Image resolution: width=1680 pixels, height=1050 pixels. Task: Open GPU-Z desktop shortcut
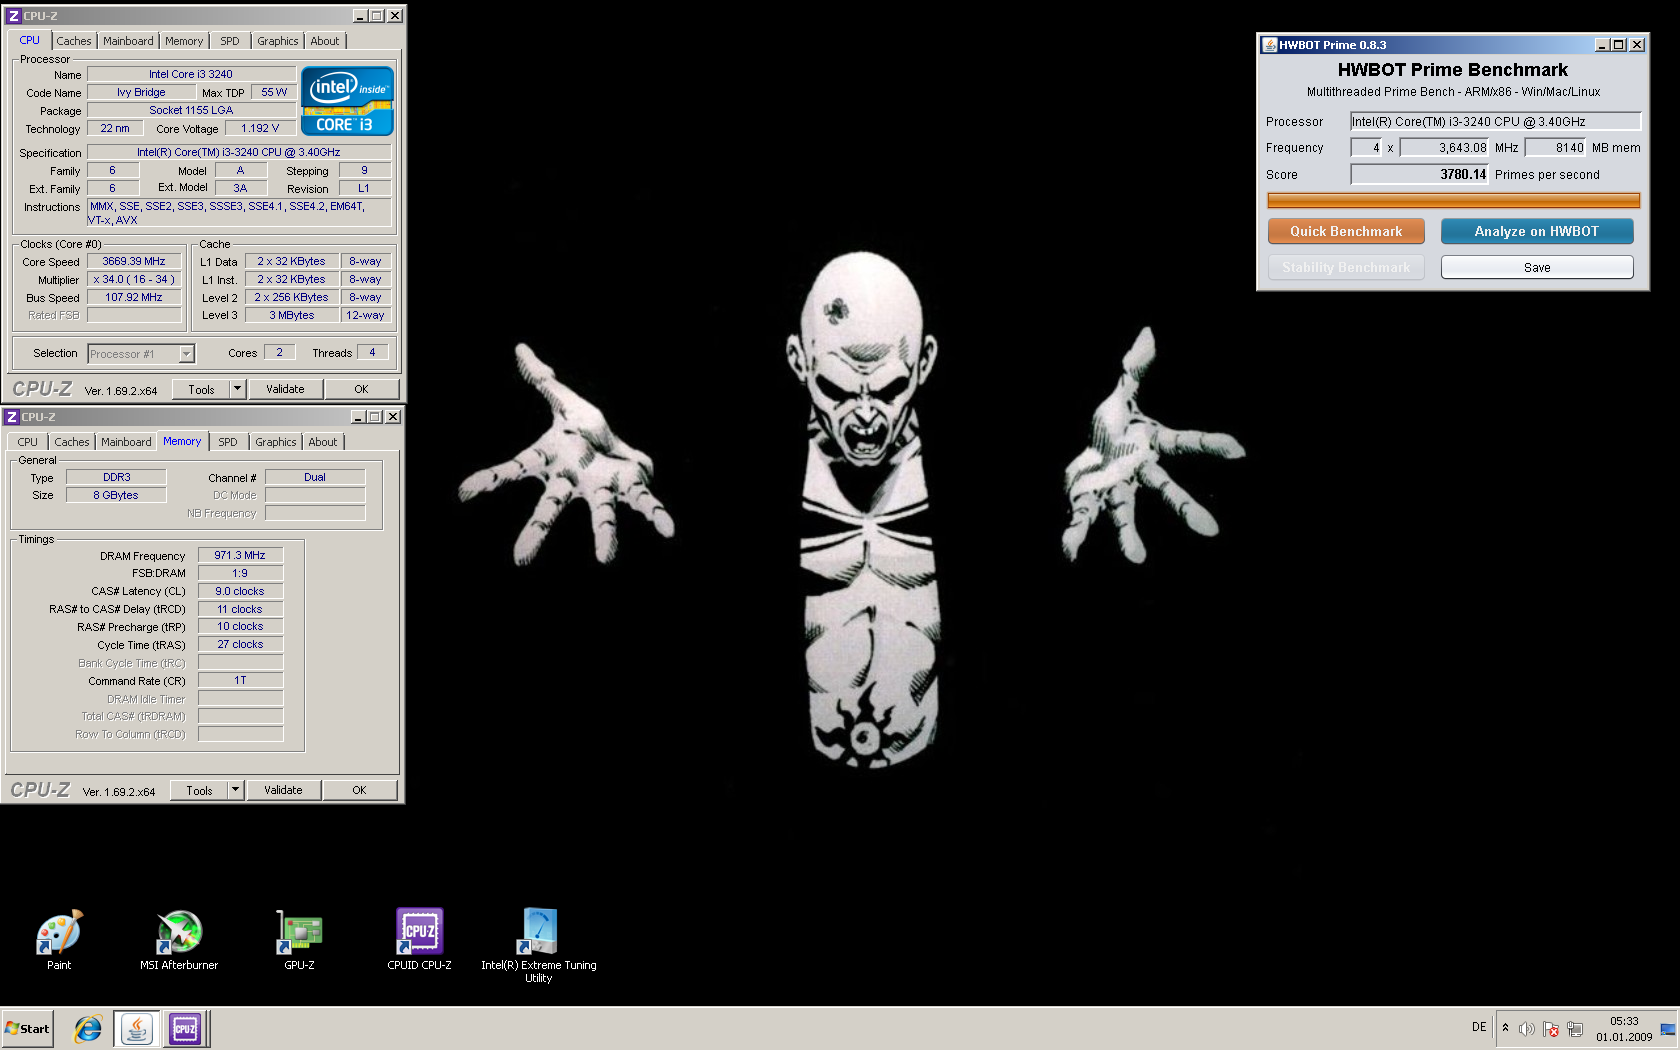[299, 940]
